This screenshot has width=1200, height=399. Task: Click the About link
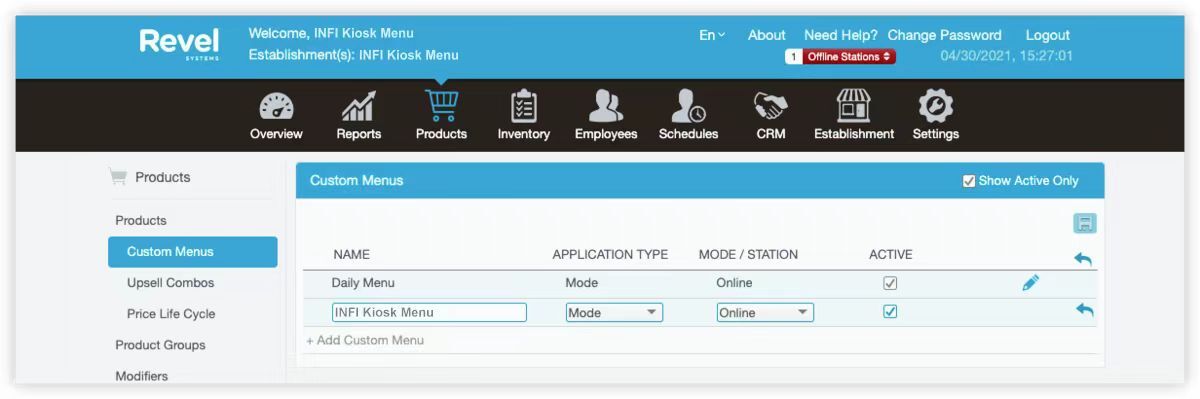(767, 35)
